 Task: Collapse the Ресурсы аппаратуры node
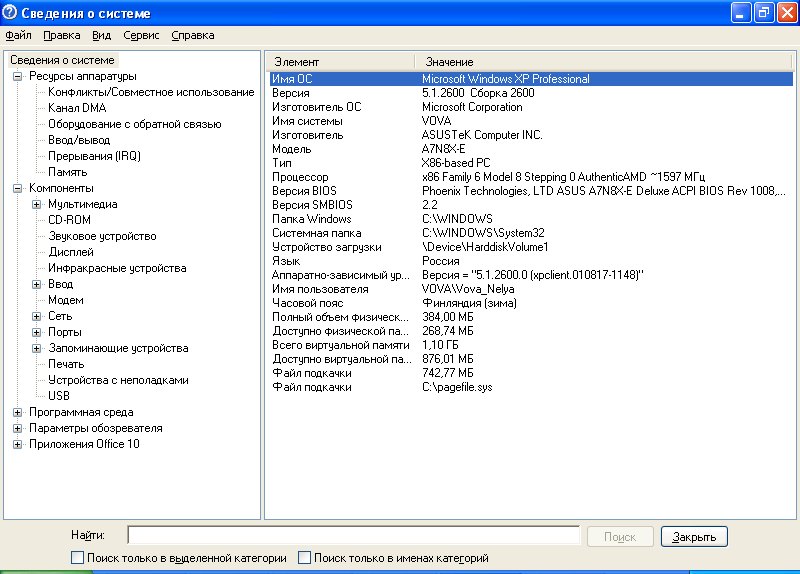click(17, 77)
